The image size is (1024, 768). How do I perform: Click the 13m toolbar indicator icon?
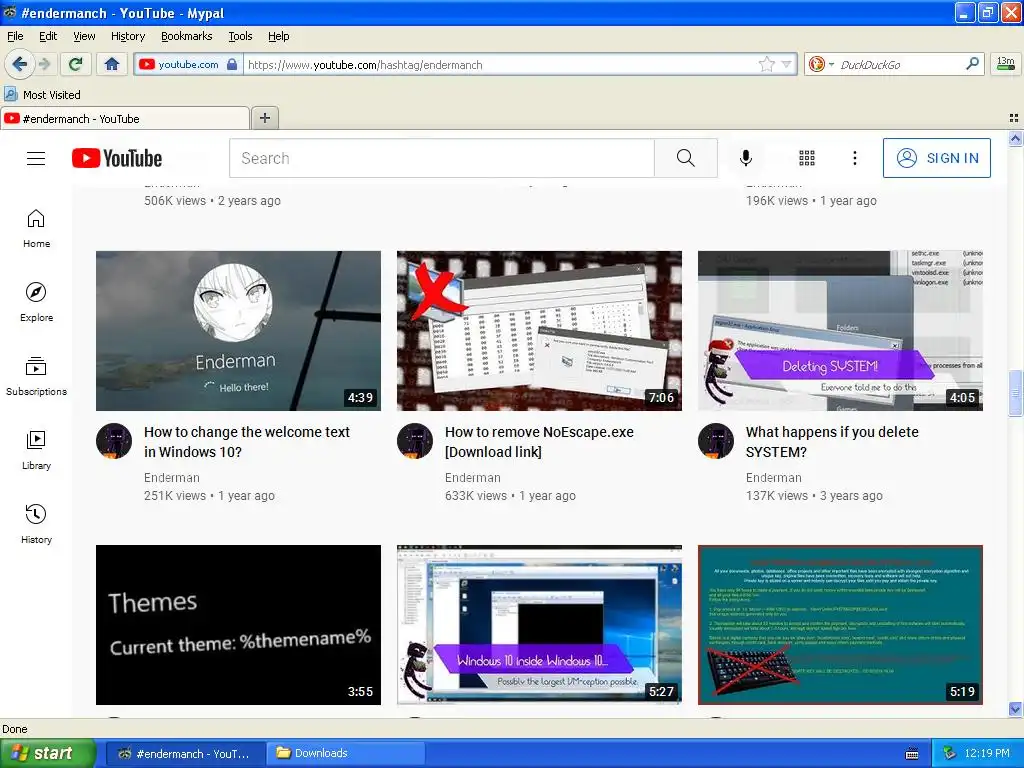1006,64
